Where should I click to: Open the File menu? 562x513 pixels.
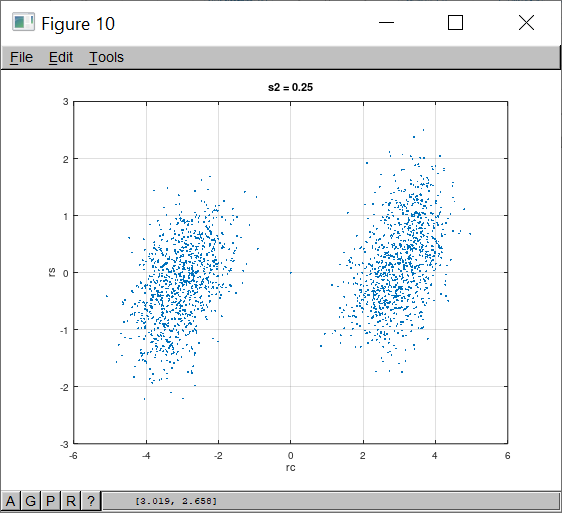21,57
